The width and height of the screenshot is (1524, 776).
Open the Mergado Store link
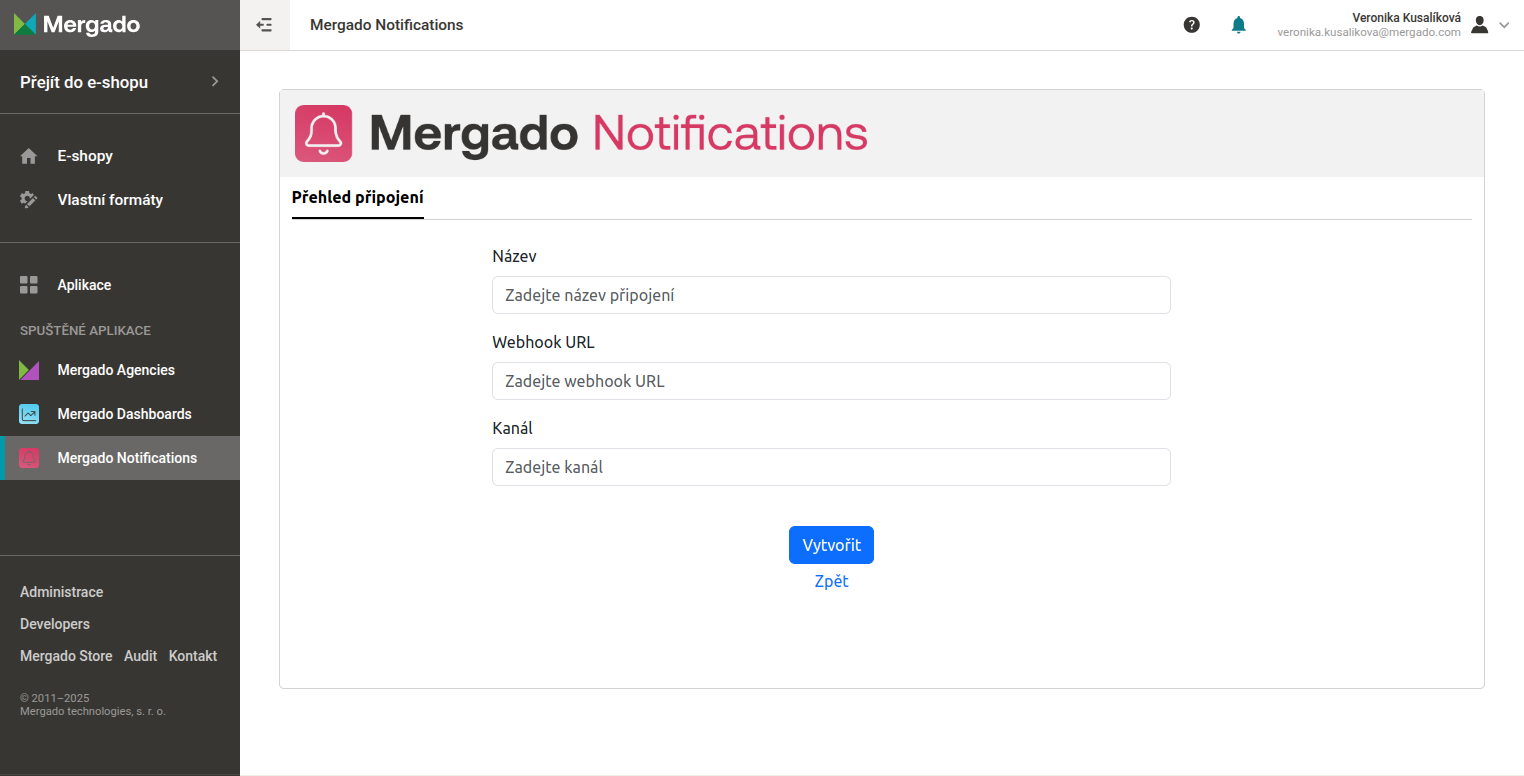click(x=66, y=656)
